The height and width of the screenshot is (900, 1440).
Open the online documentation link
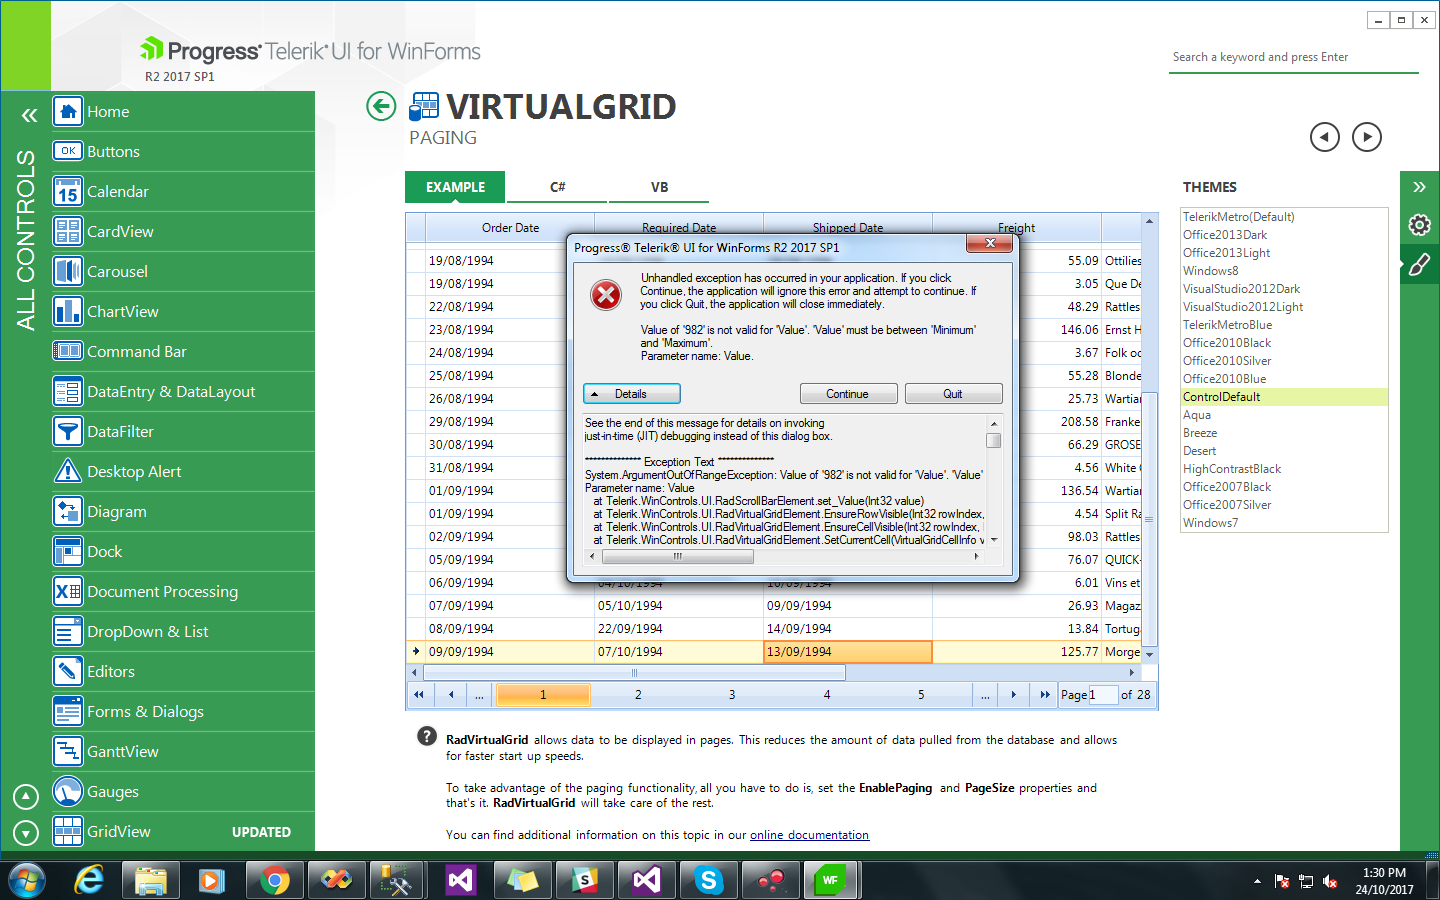point(809,835)
